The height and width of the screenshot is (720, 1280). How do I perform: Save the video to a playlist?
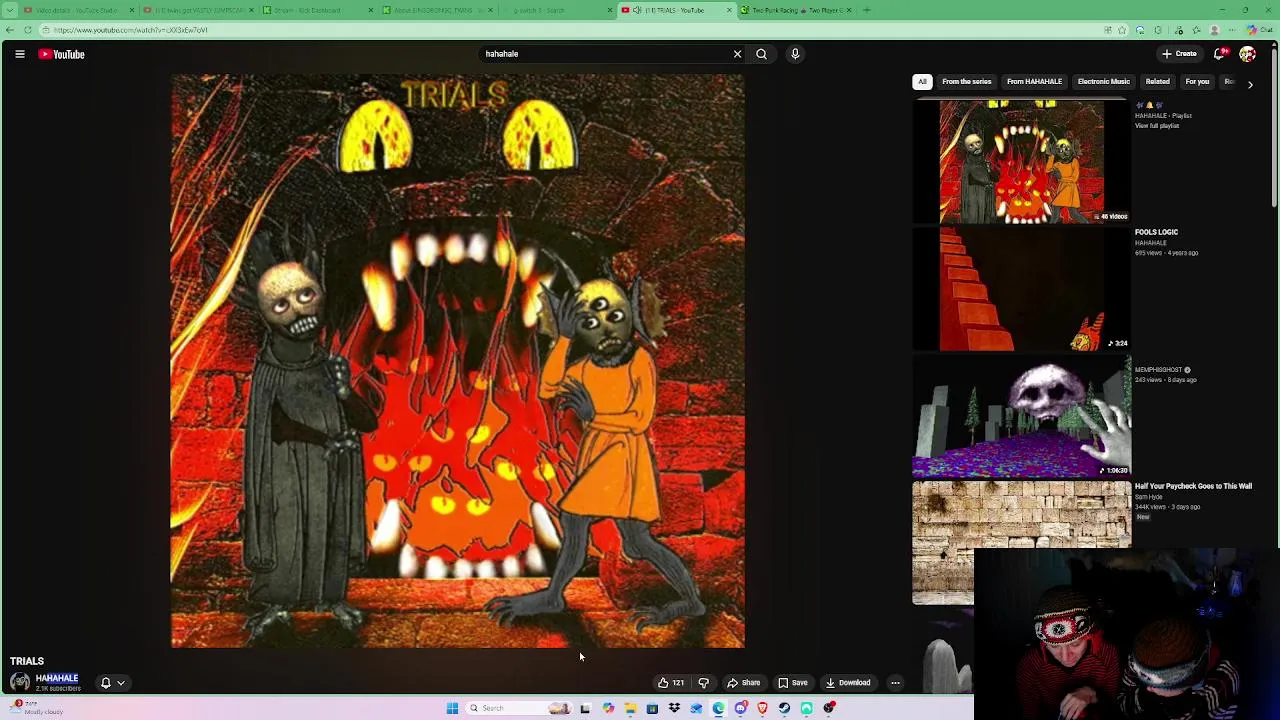pos(793,683)
